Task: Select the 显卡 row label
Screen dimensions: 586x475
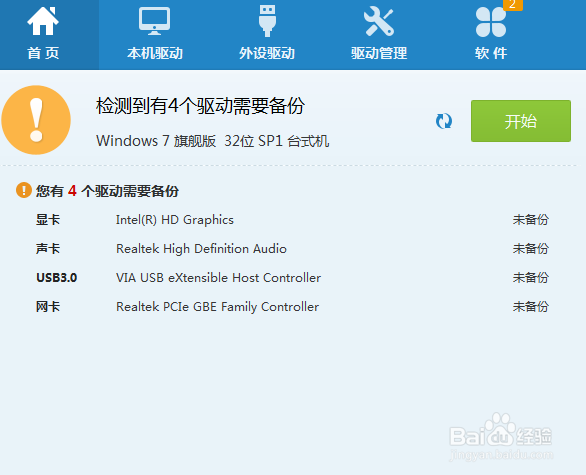Action: (x=48, y=220)
